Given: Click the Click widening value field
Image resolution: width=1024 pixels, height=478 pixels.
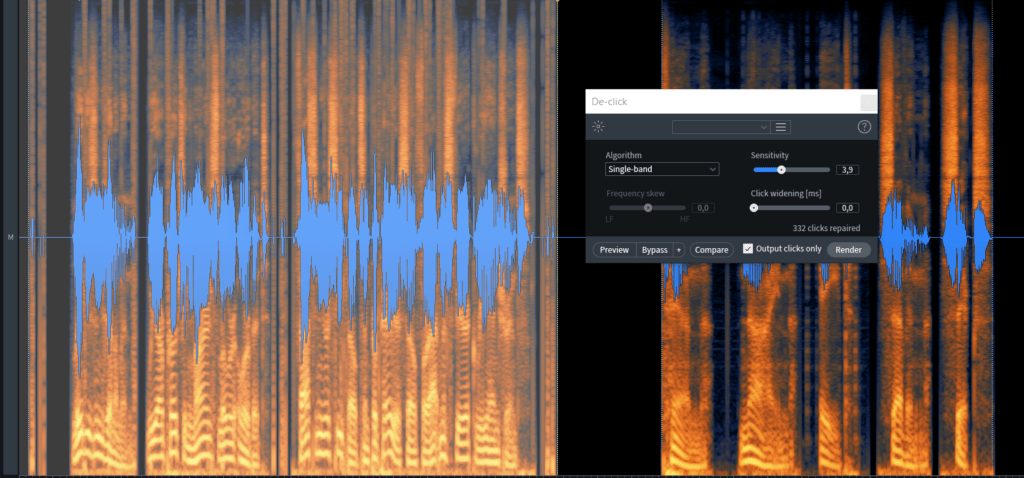Looking at the screenshot, I should click(846, 208).
